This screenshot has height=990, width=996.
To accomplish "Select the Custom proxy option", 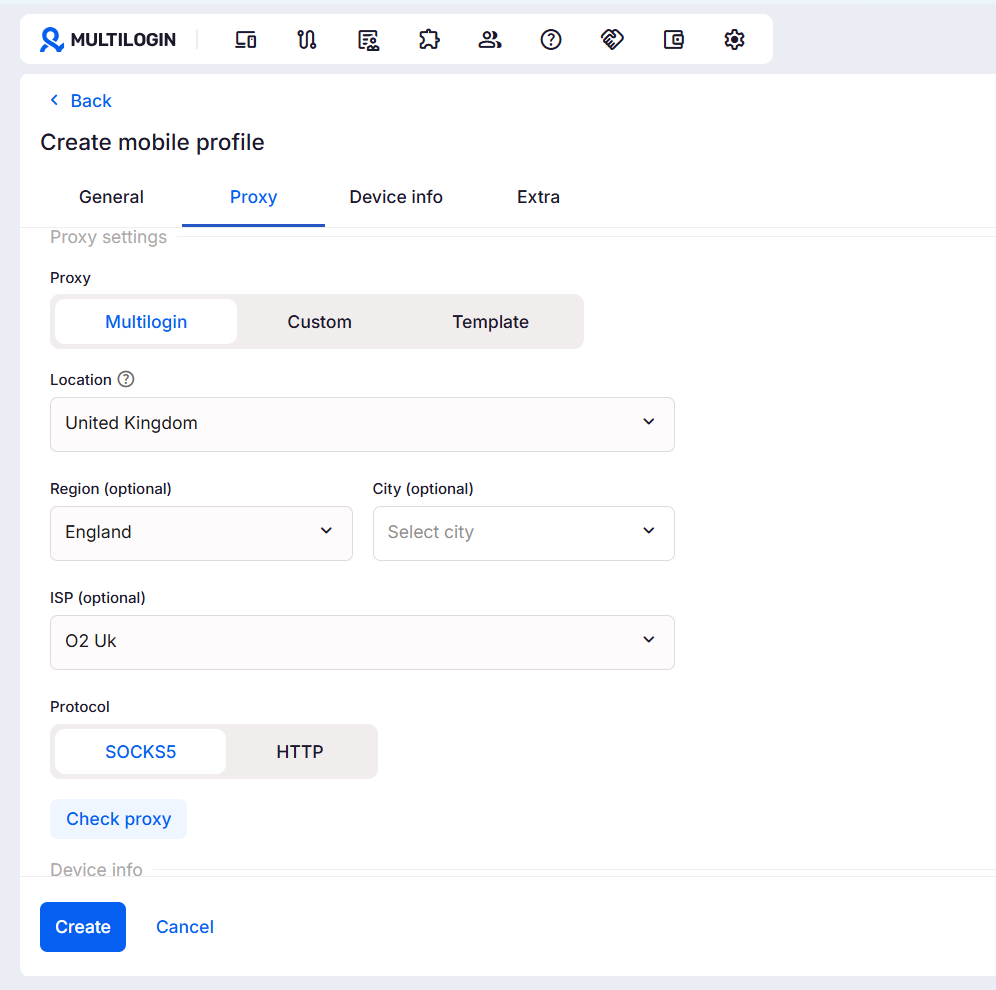I will (320, 321).
